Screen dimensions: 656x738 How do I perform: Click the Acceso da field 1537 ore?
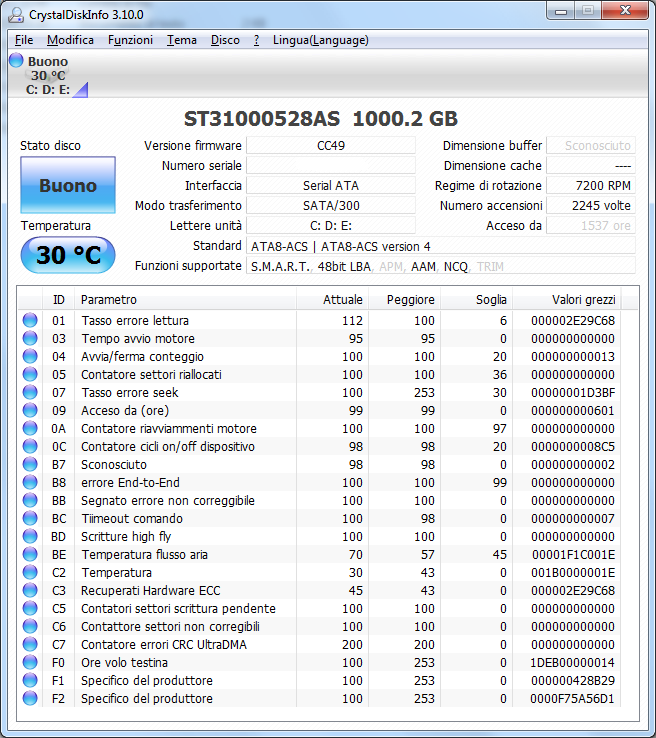[591, 225]
